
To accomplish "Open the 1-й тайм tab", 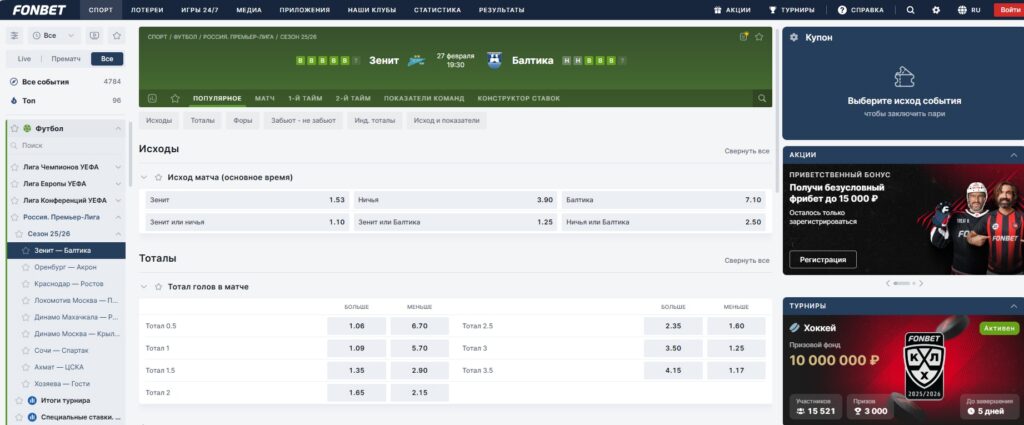I will [x=305, y=98].
